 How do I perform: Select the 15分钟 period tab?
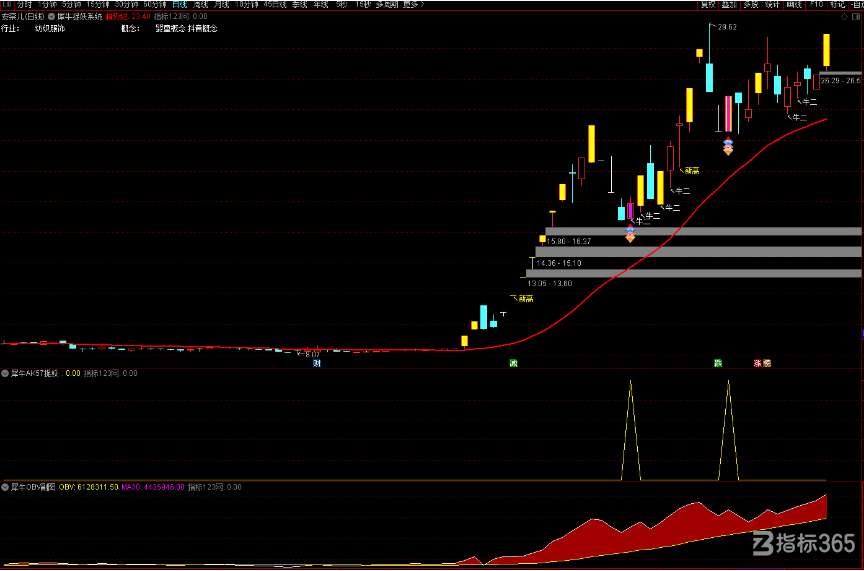tap(99, 4)
